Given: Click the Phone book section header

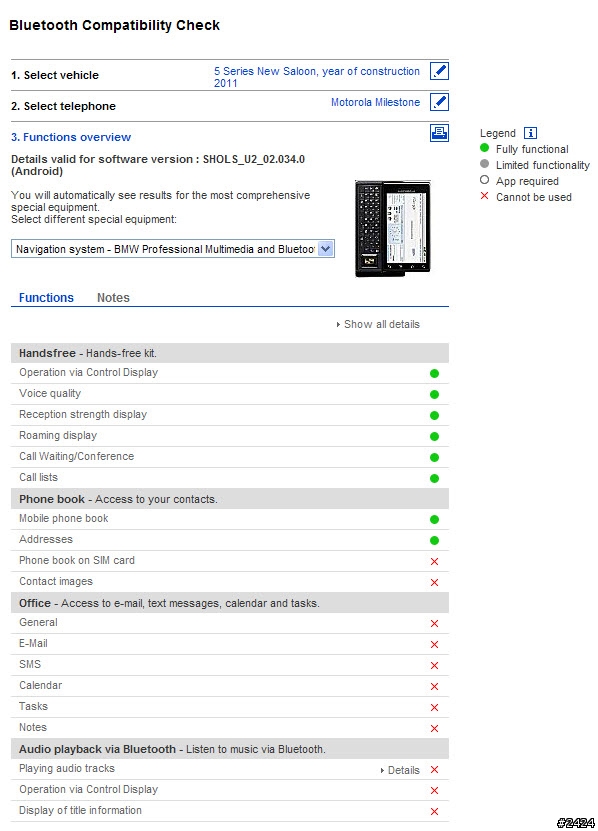Looking at the screenshot, I should 230,499.
